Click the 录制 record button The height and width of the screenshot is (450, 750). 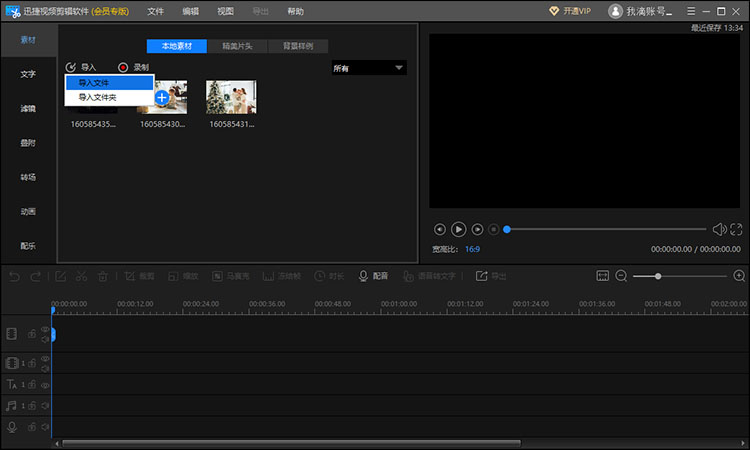click(x=134, y=67)
